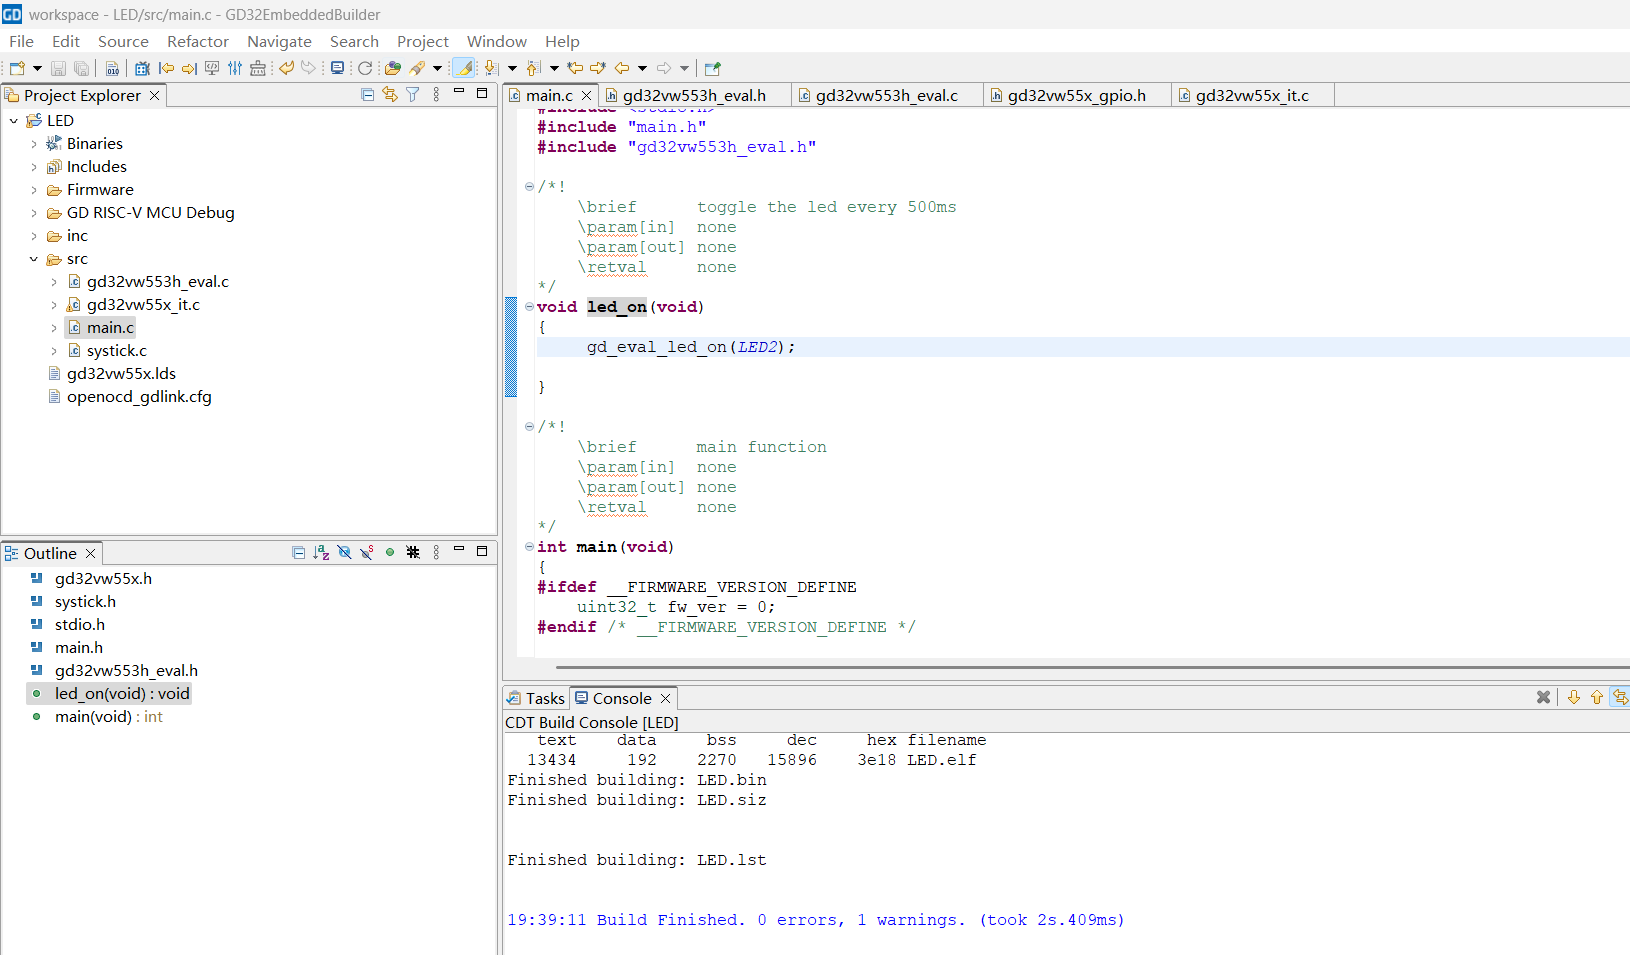Click the Clear Console X icon

(x=1543, y=697)
